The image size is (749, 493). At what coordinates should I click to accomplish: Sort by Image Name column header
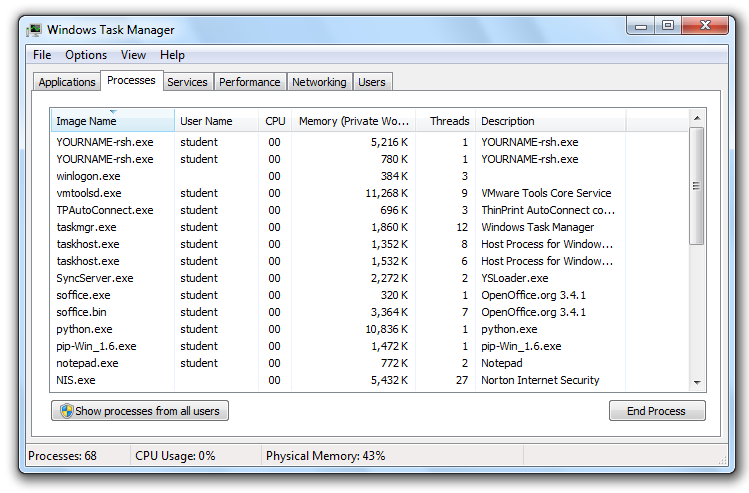113,121
